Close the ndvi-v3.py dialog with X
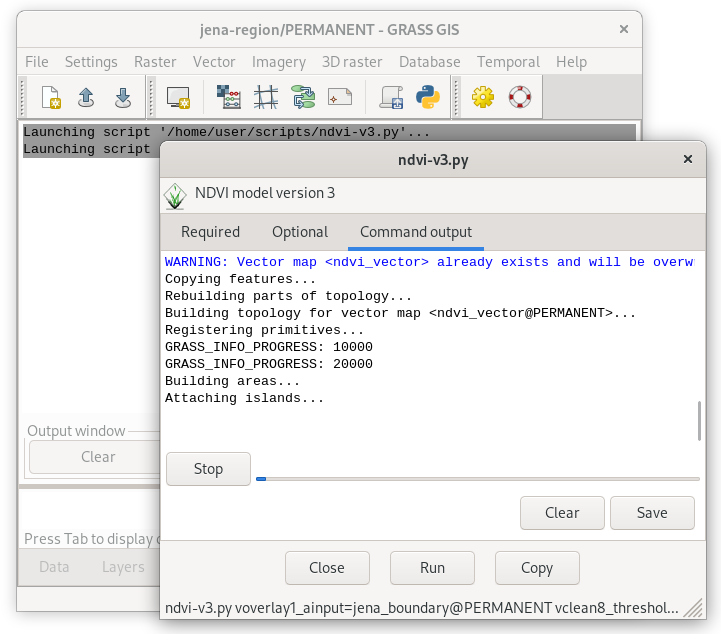The width and height of the screenshot is (721, 634). [x=688, y=159]
